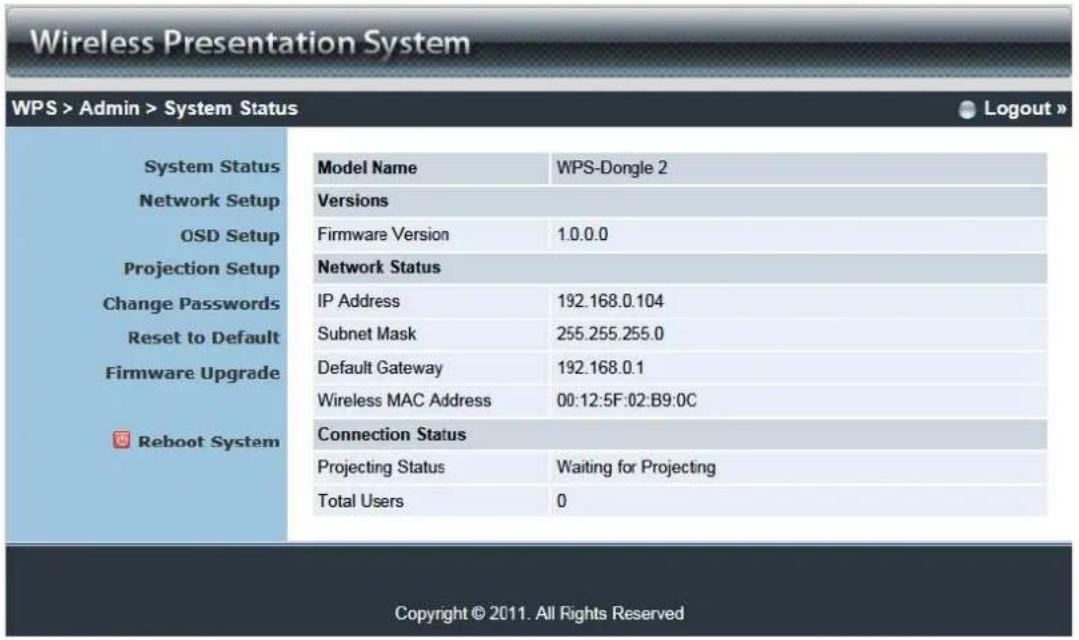This screenshot has width=1079, height=640.
Task: Click the Copyright 2011 footer text
Action: point(540,613)
